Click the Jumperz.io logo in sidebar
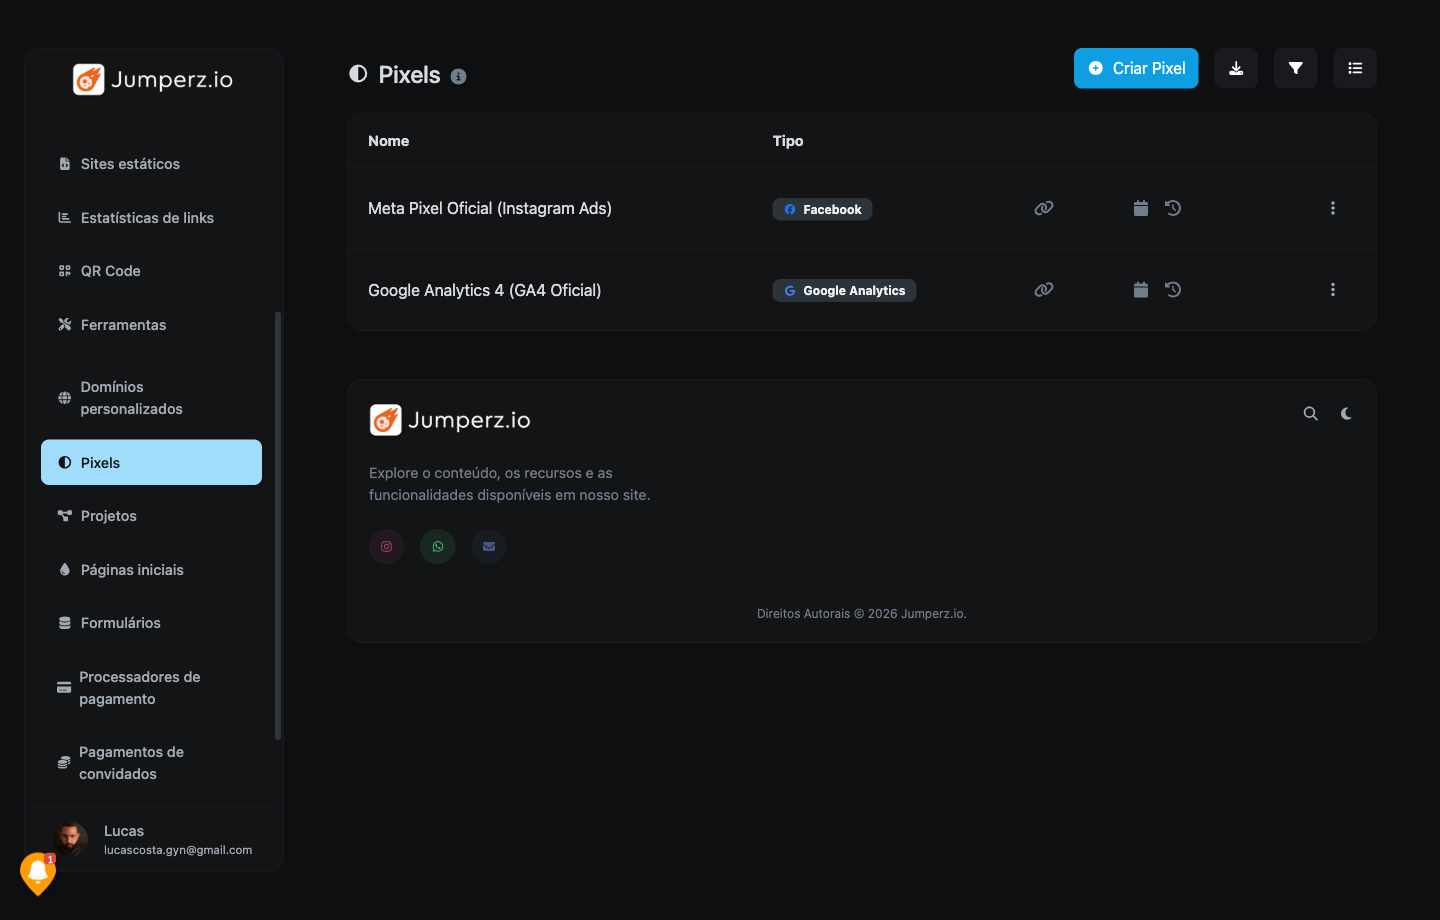 (x=153, y=79)
